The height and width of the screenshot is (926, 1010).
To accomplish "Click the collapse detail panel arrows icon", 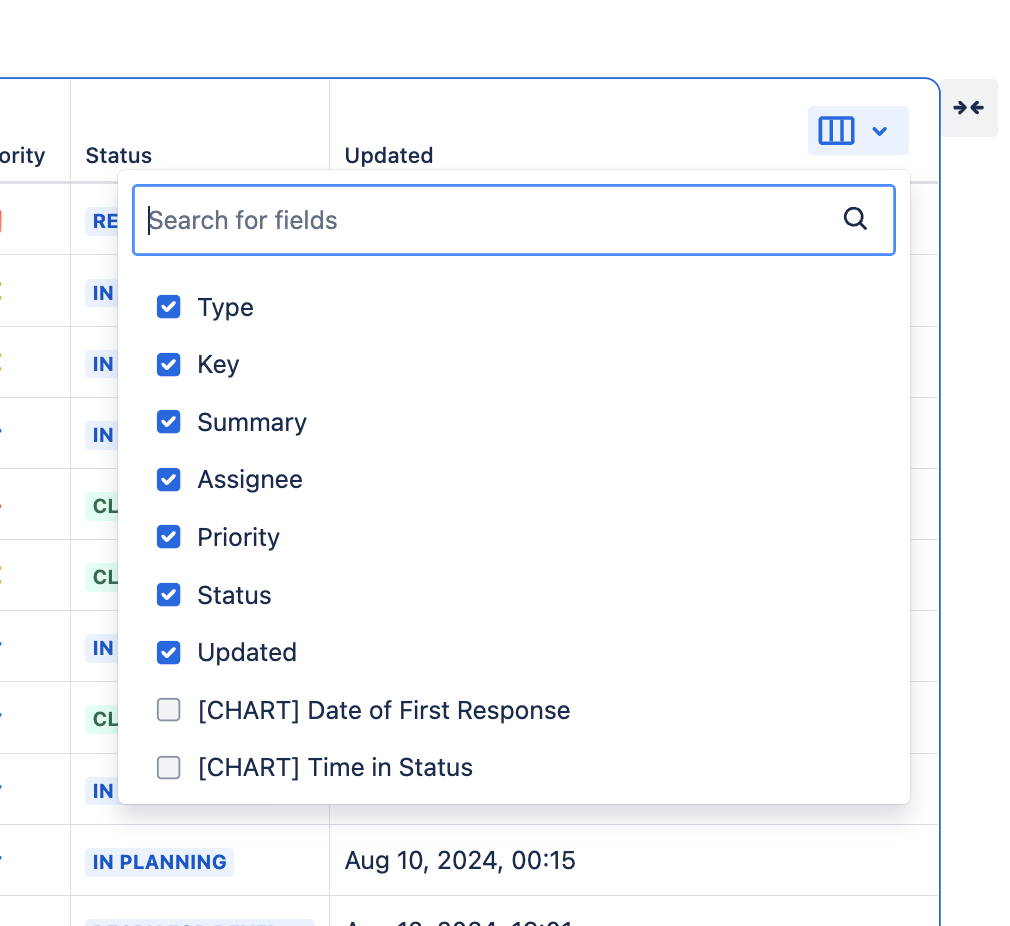I will 969,107.
